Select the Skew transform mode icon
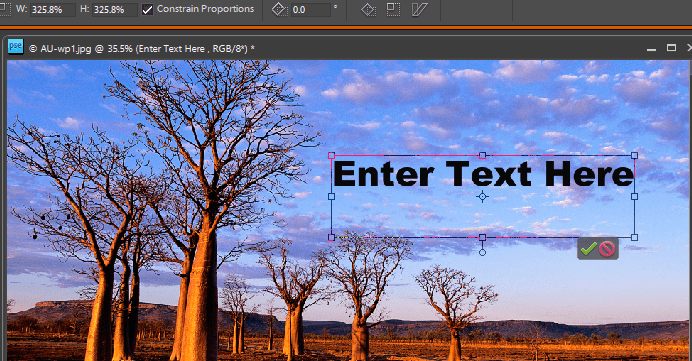 (x=419, y=9)
